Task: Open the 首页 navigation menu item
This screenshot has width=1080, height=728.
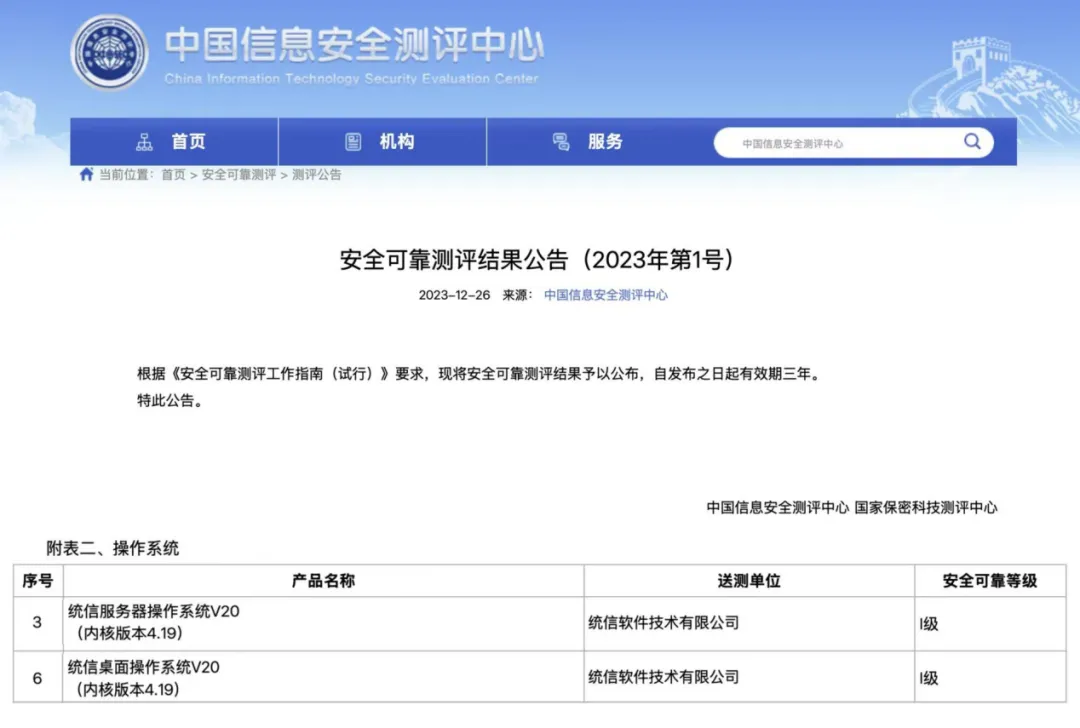Action: click(174, 142)
